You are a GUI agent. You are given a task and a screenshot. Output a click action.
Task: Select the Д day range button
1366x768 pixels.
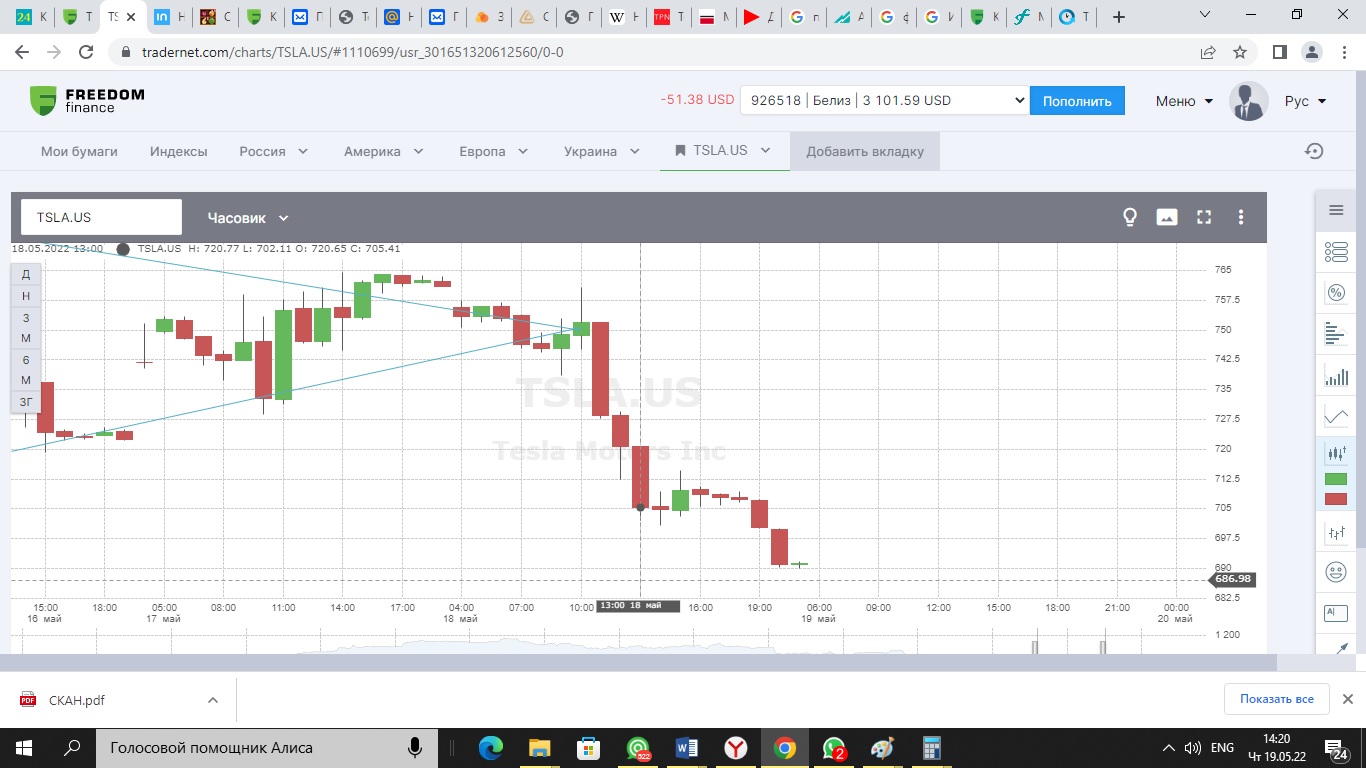(x=26, y=274)
